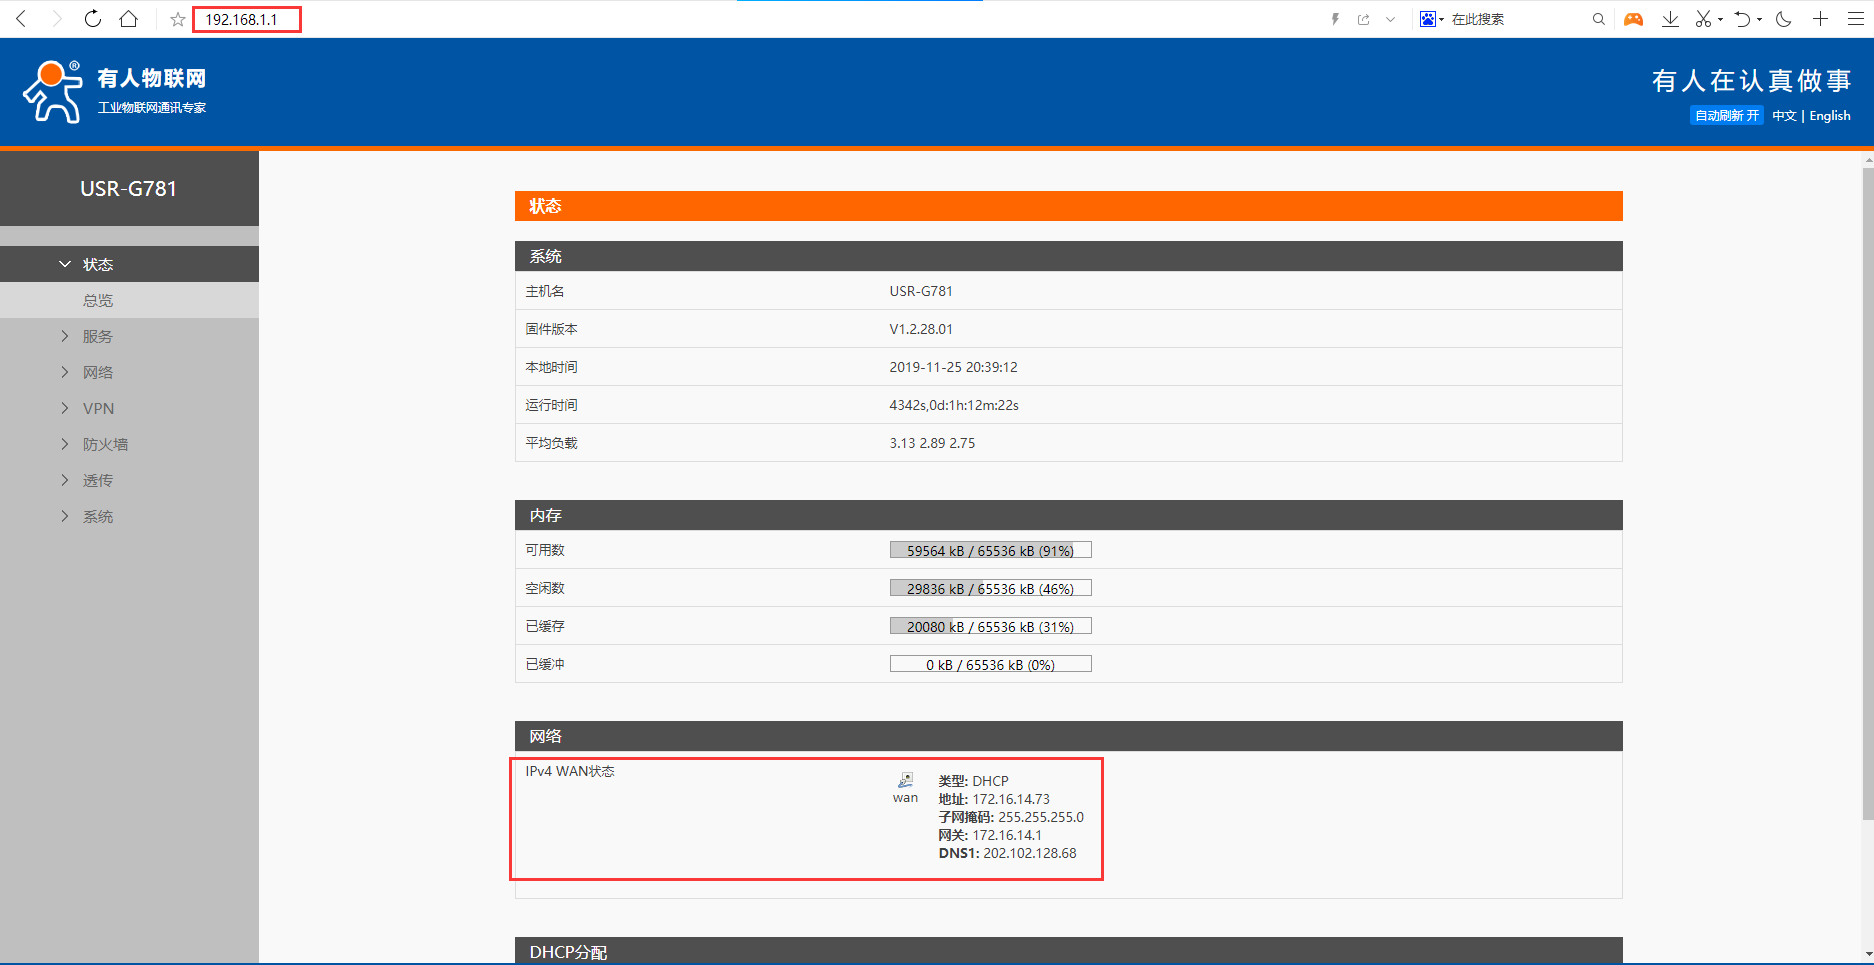Click the scissors screenshot tool icon
This screenshot has height=965, width=1874.
point(1703,19)
